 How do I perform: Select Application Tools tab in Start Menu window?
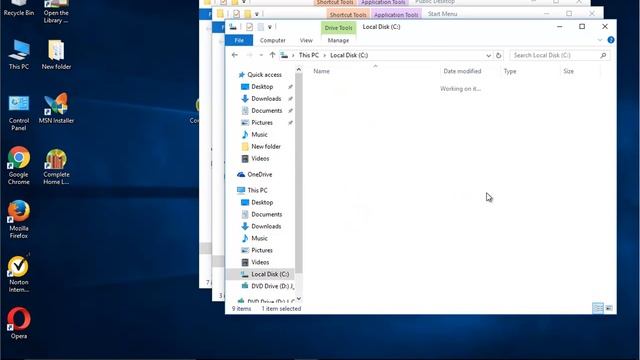[x=396, y=15]
